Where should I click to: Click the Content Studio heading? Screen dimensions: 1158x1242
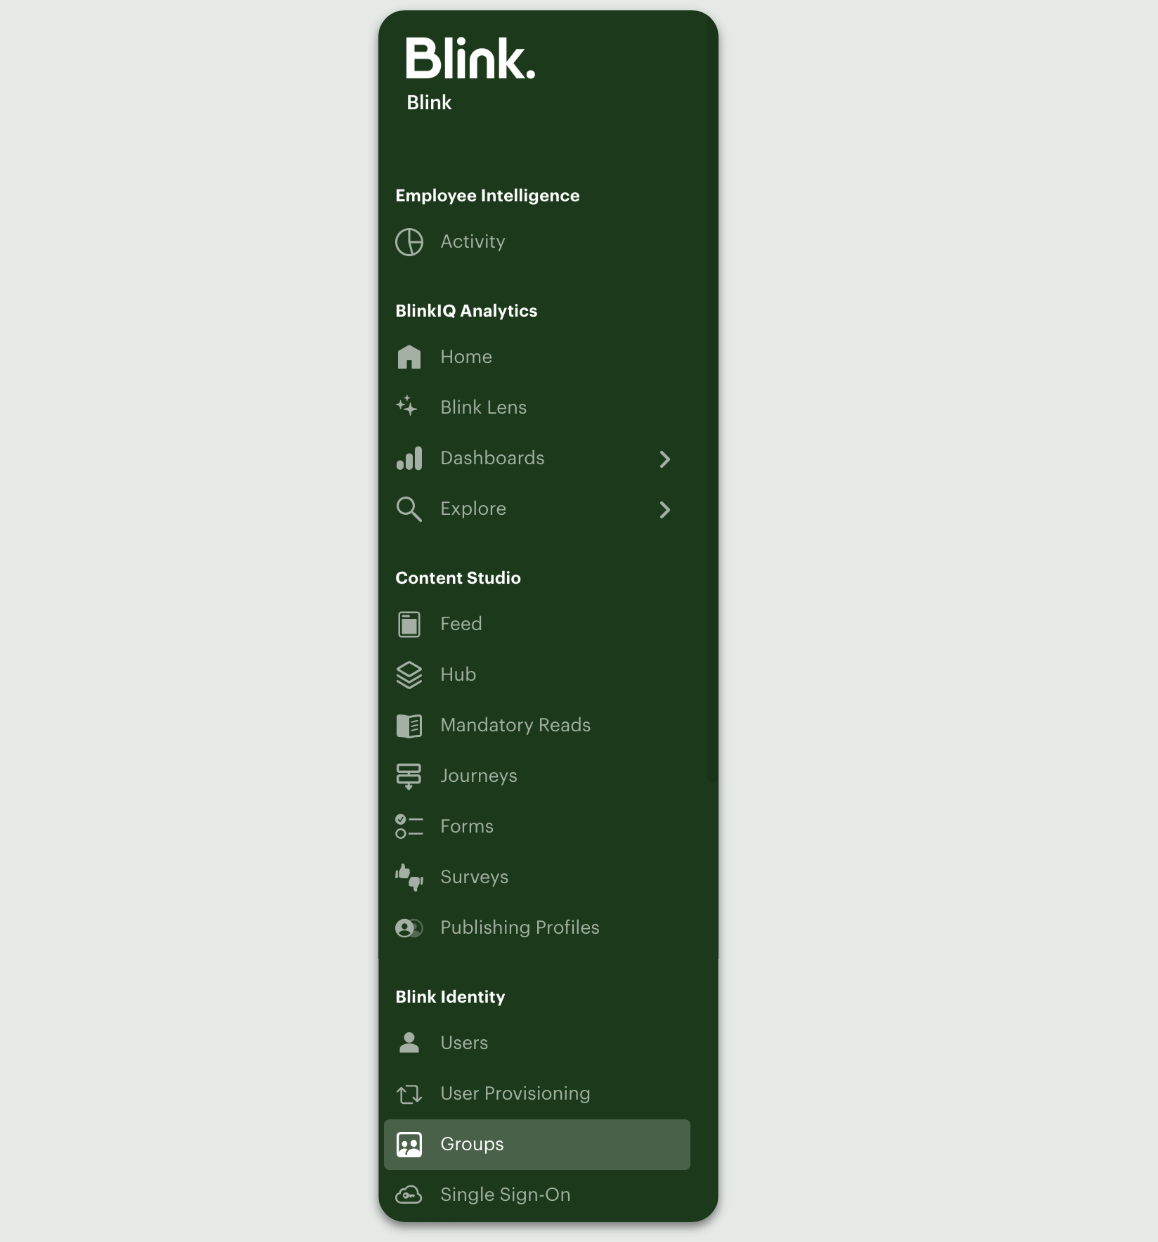[458, 578]
